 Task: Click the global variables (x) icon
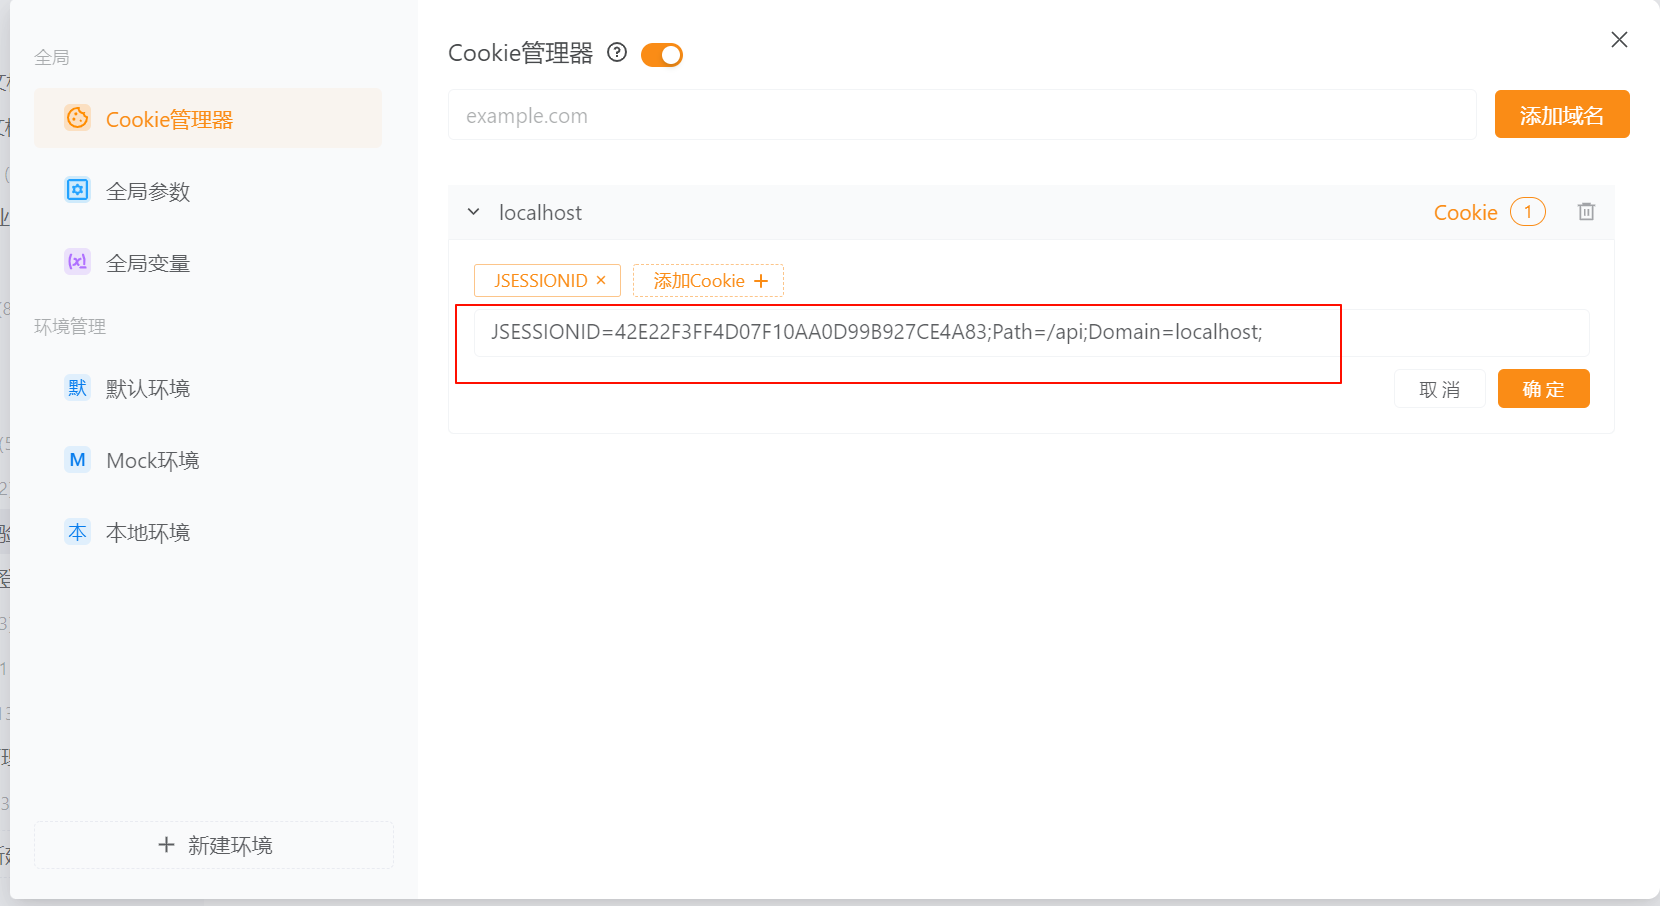click(77, 262)
